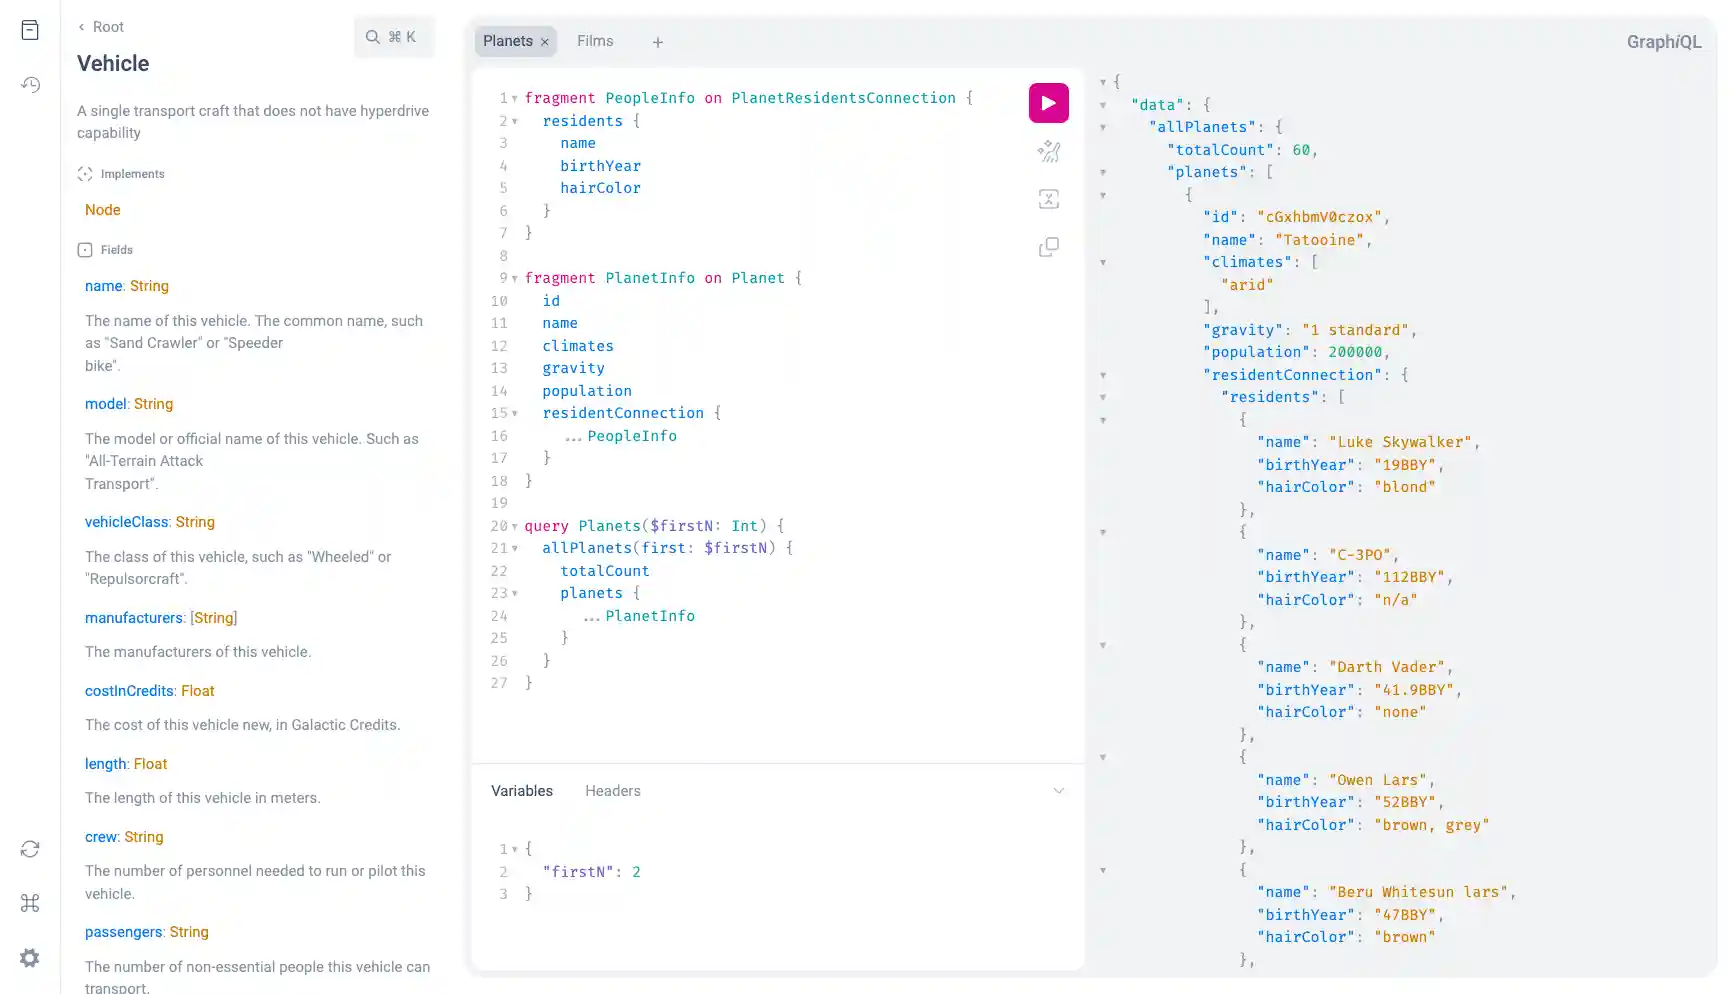Collapse the allPlanets result node
Image resolution: width=1734 pixels, height=994 pixels.
click(x=1103, y=127)
